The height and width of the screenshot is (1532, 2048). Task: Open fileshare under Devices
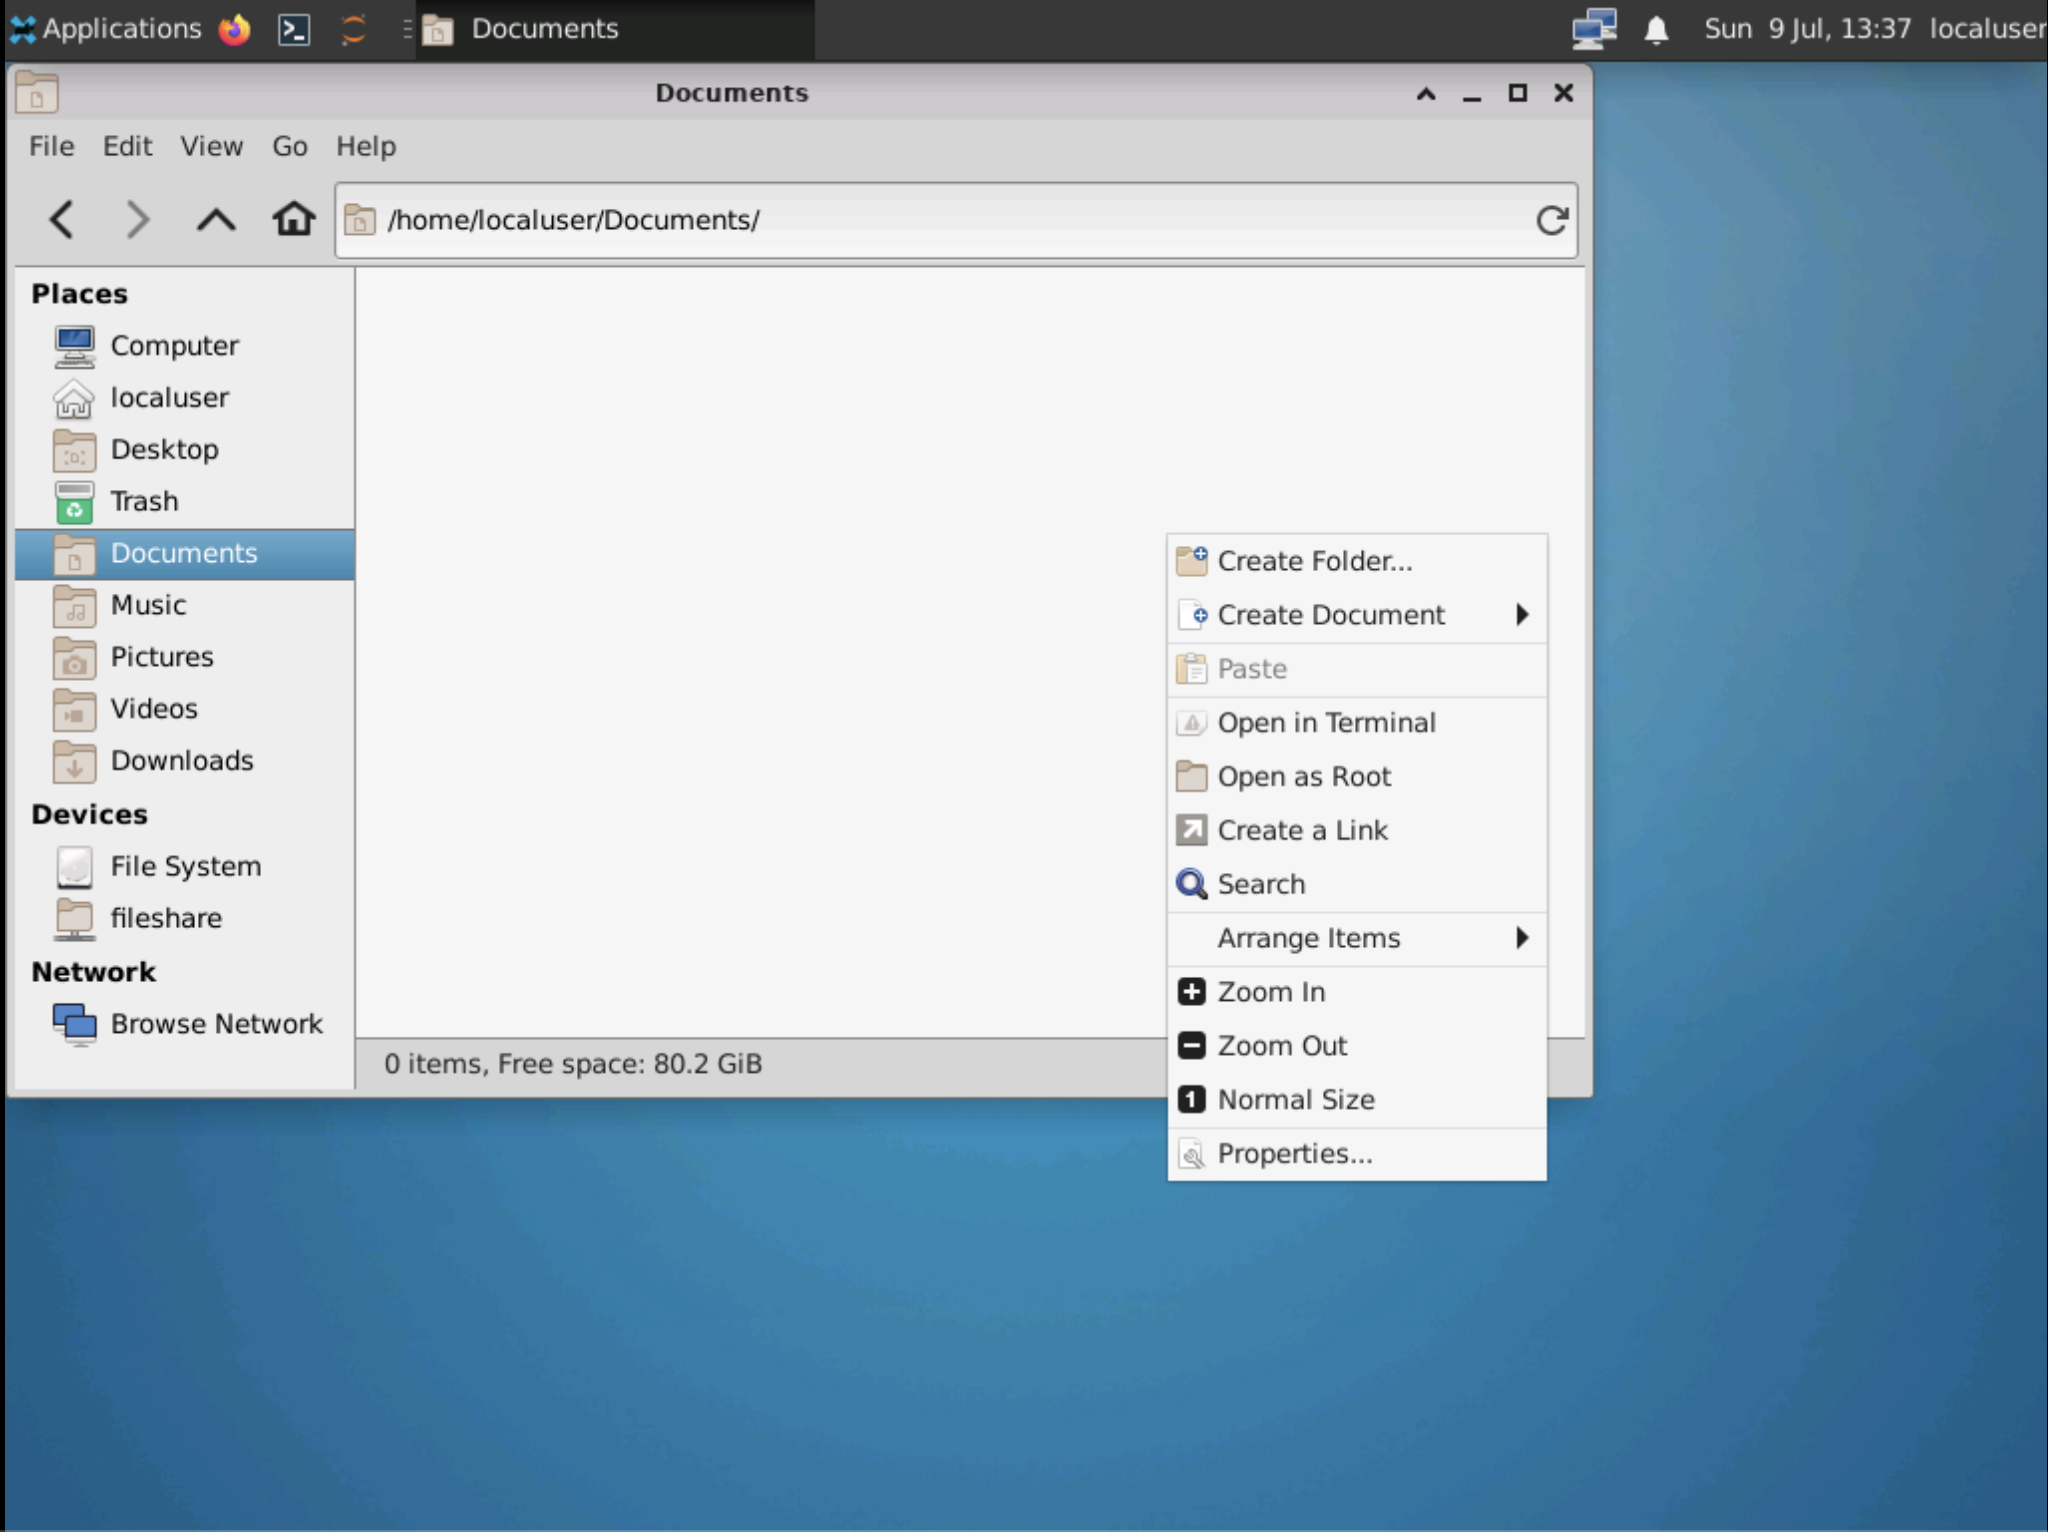click(185, 919)
